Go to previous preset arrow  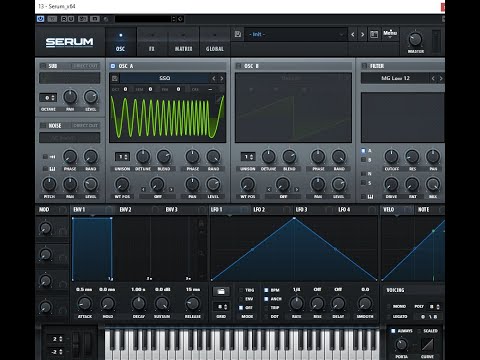[353, 34]
